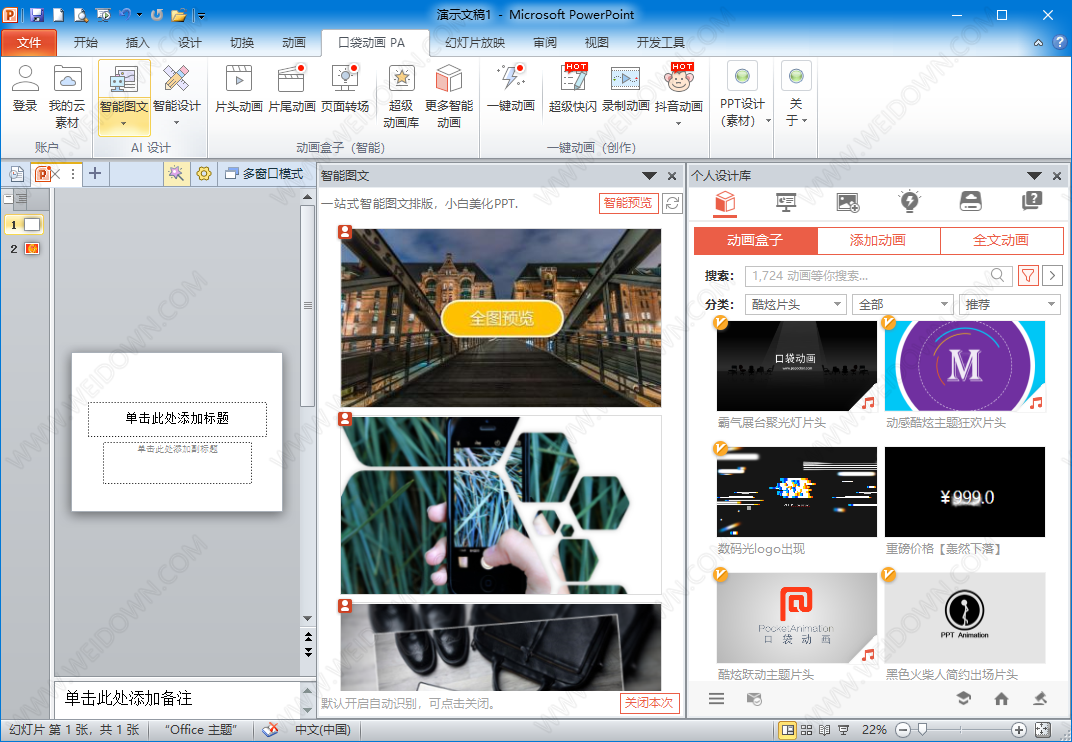Open the 智能图文 panel options arrow
This screenshot has width=1072, height=742.
(649, 176)
